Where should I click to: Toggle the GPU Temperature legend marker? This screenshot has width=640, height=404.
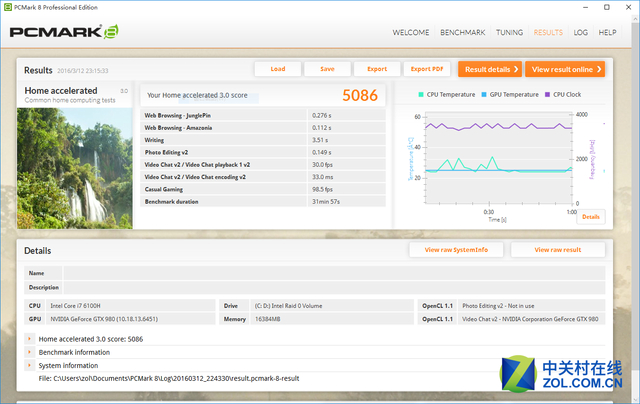(x=482, y=95)
